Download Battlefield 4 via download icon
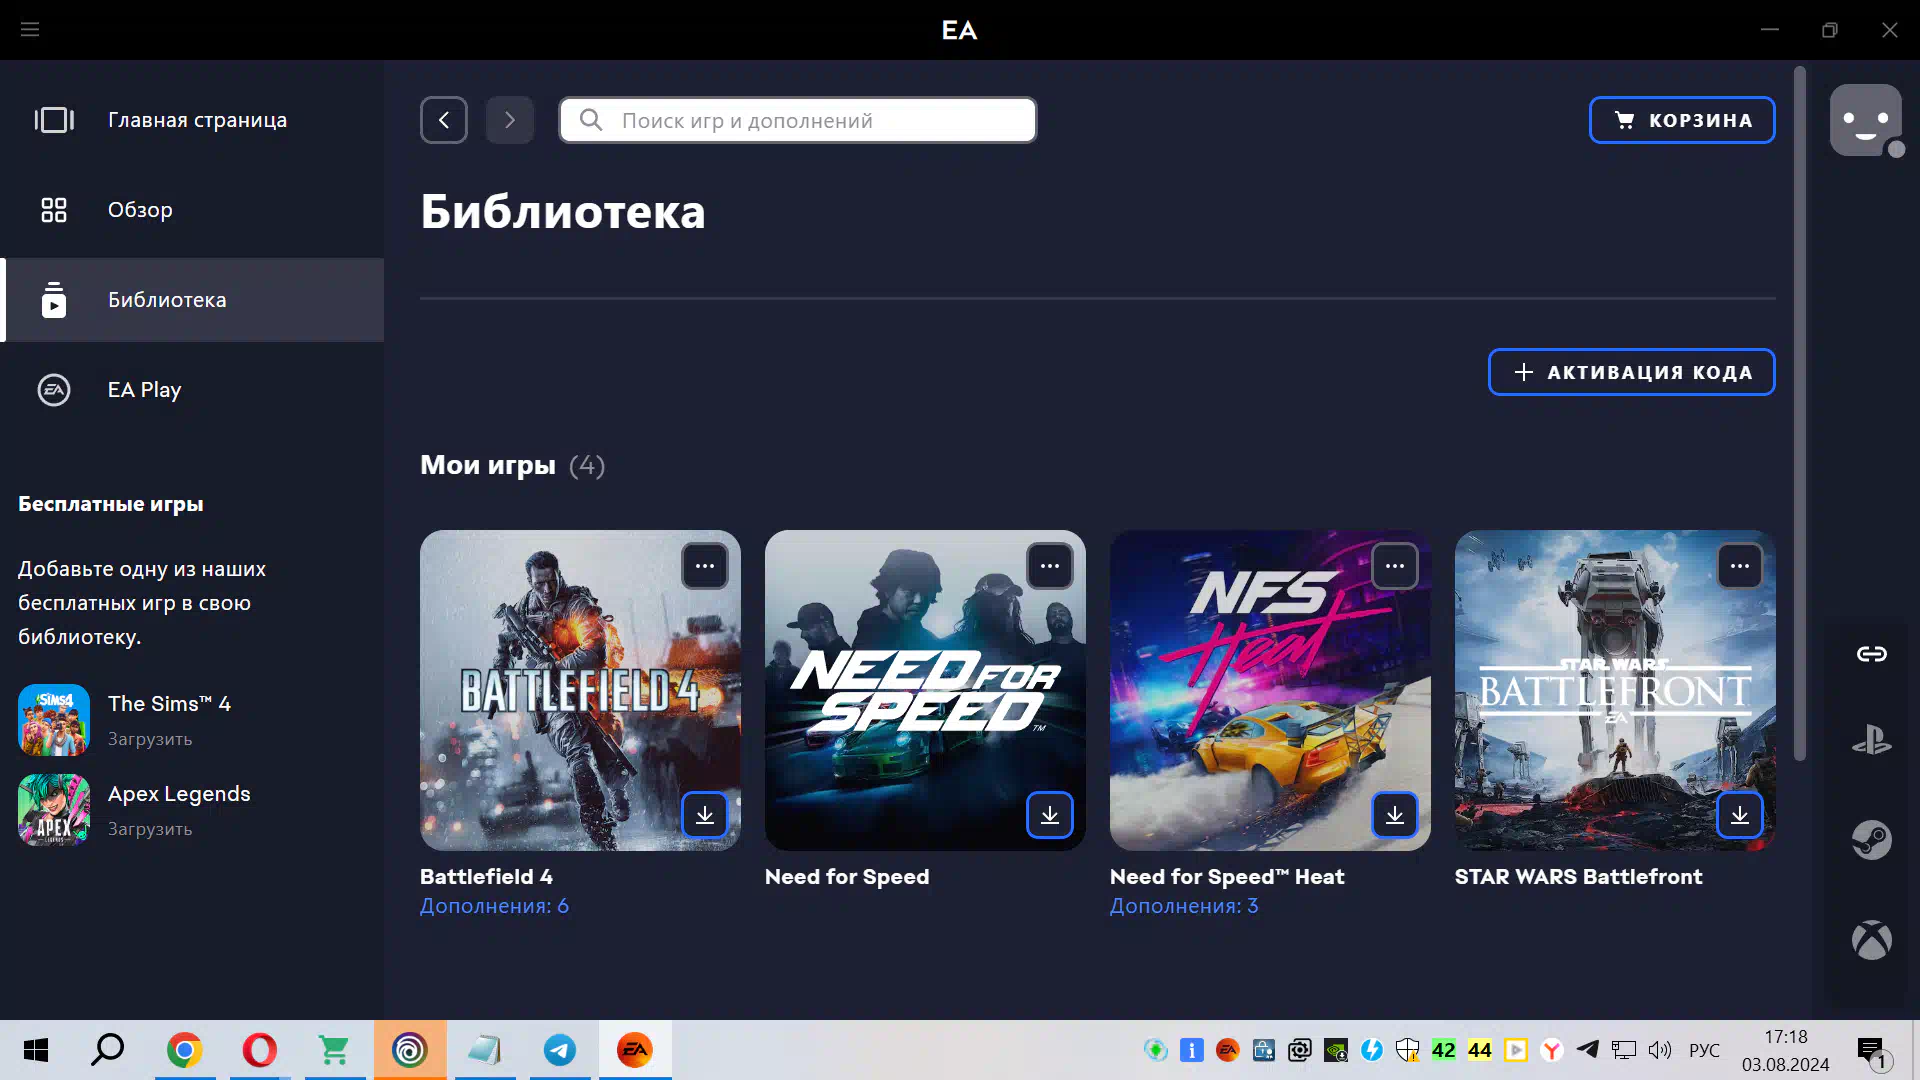Image resolution: width=1920 pixels, height=1080 pixels. point(705,815)
